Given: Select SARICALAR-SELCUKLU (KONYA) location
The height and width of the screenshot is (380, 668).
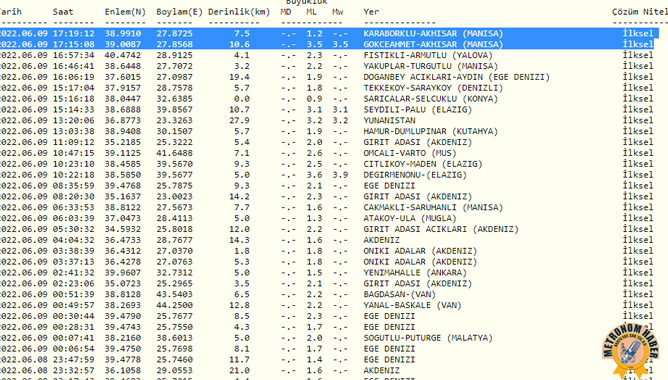Looking at the screenshot, I should [x=430, y=99].
